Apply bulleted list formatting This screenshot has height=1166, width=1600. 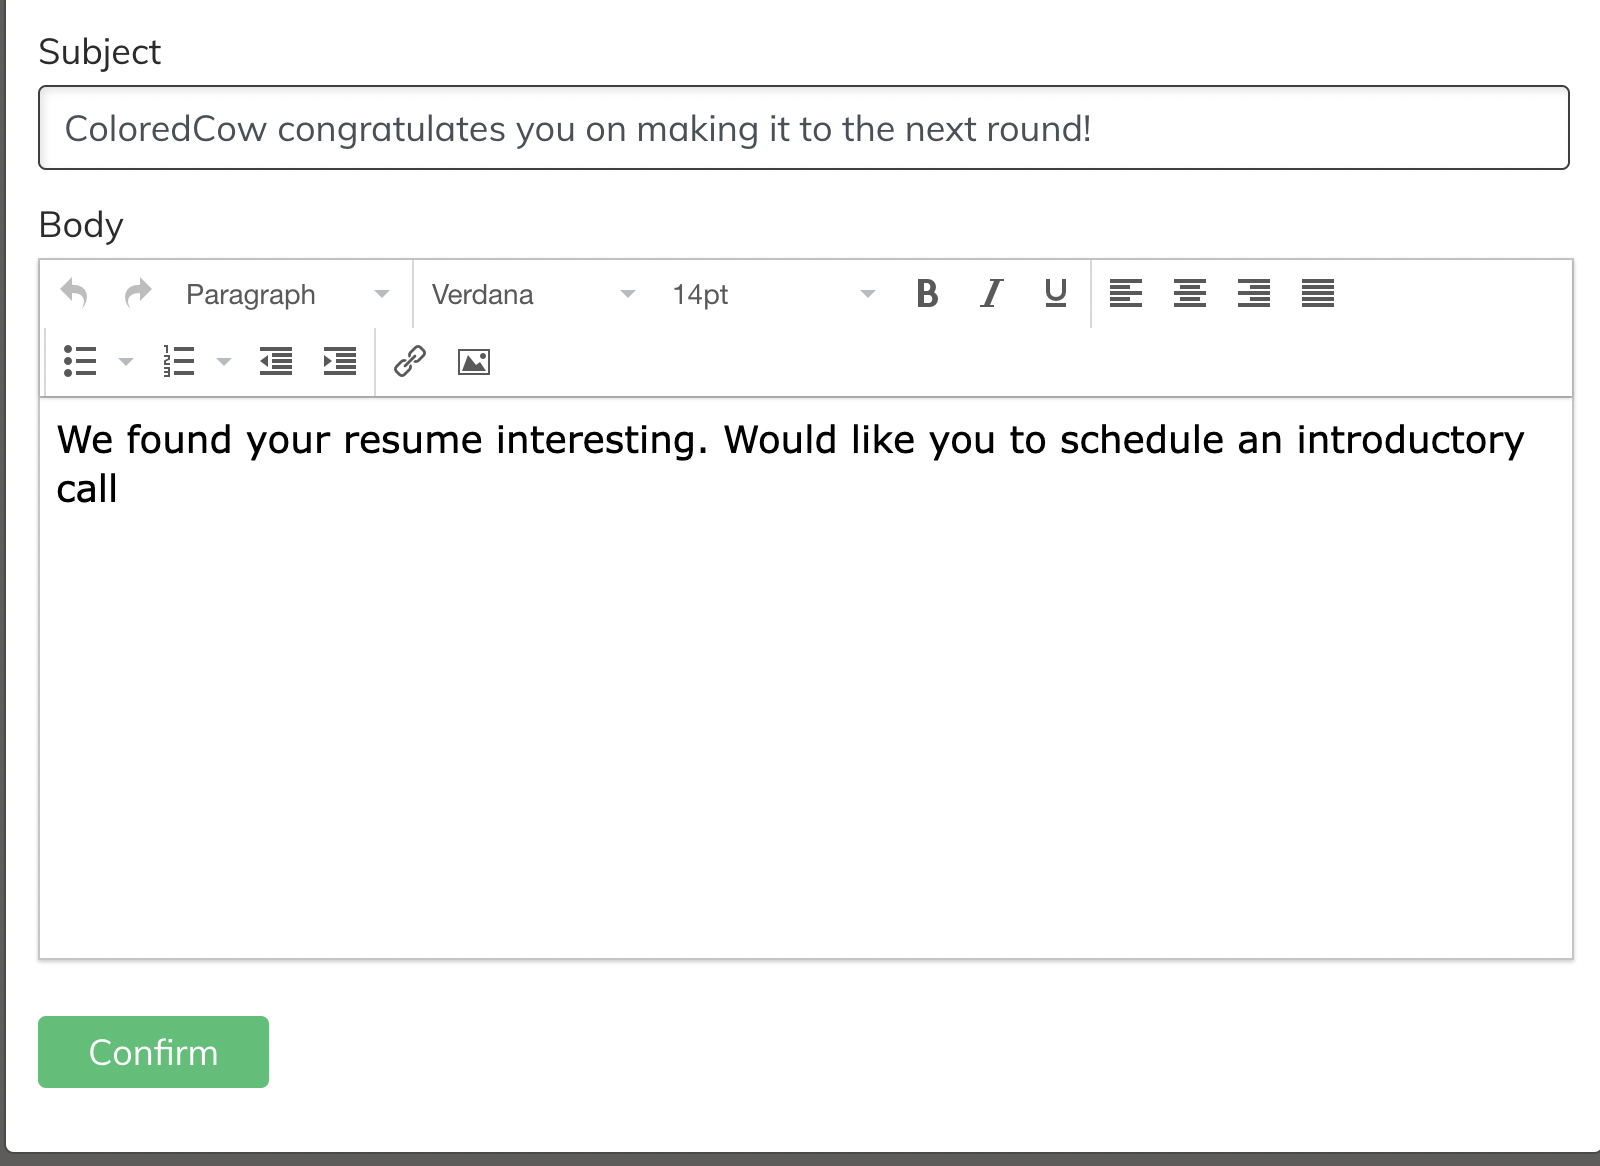click(x=79, y=362)
